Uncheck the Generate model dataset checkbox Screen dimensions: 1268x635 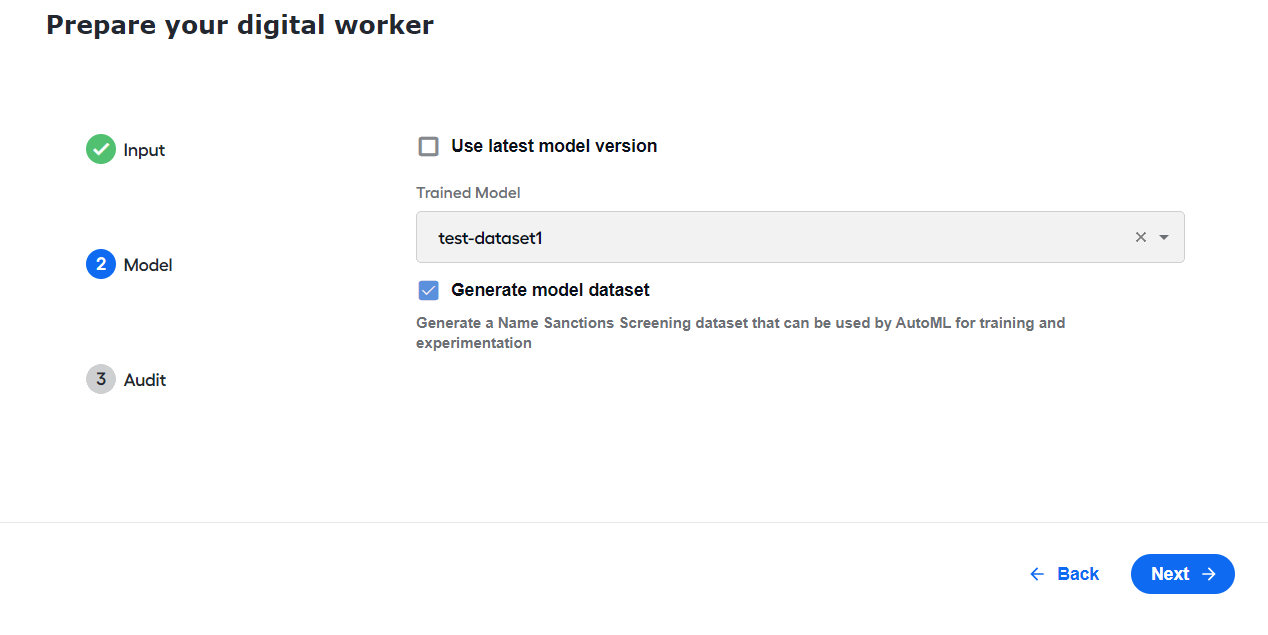tap(429, 291)
